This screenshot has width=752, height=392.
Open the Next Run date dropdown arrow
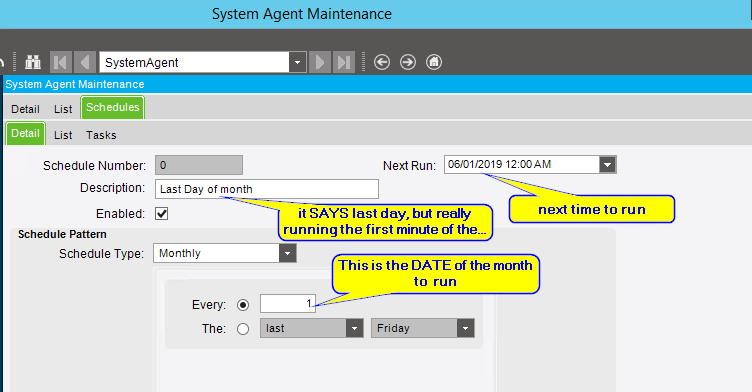(608, 165)
